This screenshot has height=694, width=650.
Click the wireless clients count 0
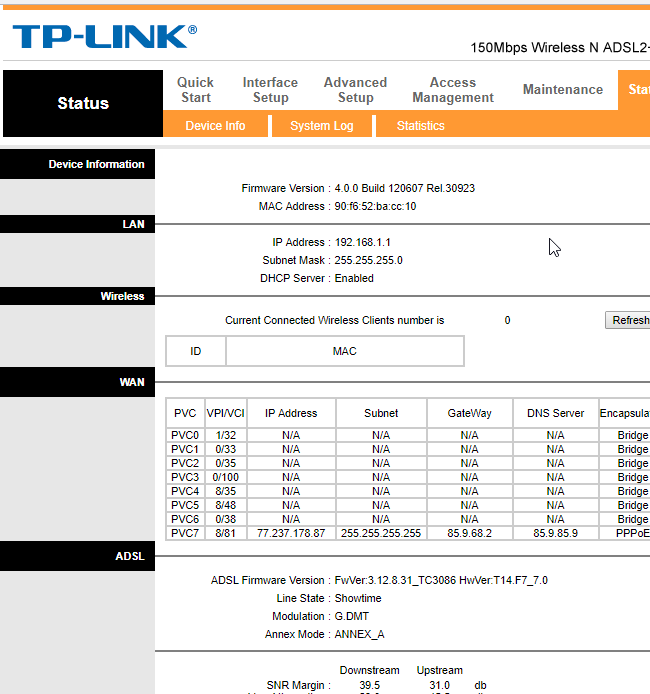[x=508, y=320]
